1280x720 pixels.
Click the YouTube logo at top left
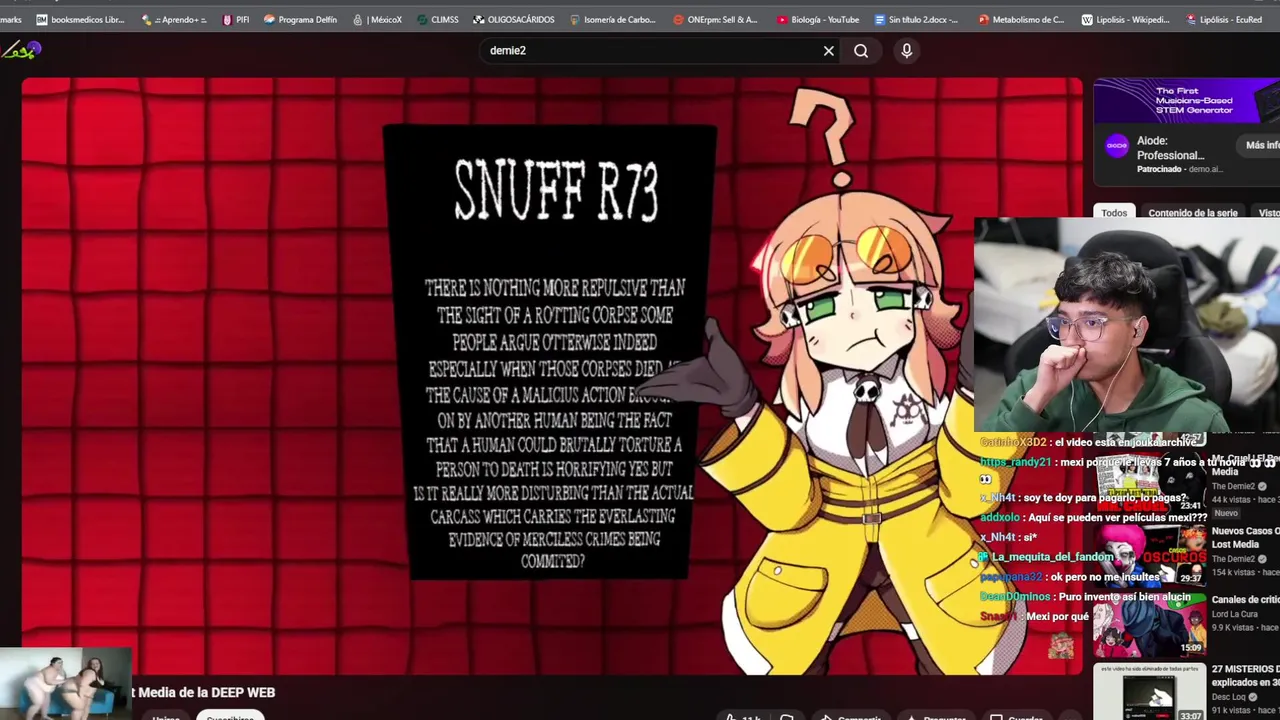tap(21, 50)
